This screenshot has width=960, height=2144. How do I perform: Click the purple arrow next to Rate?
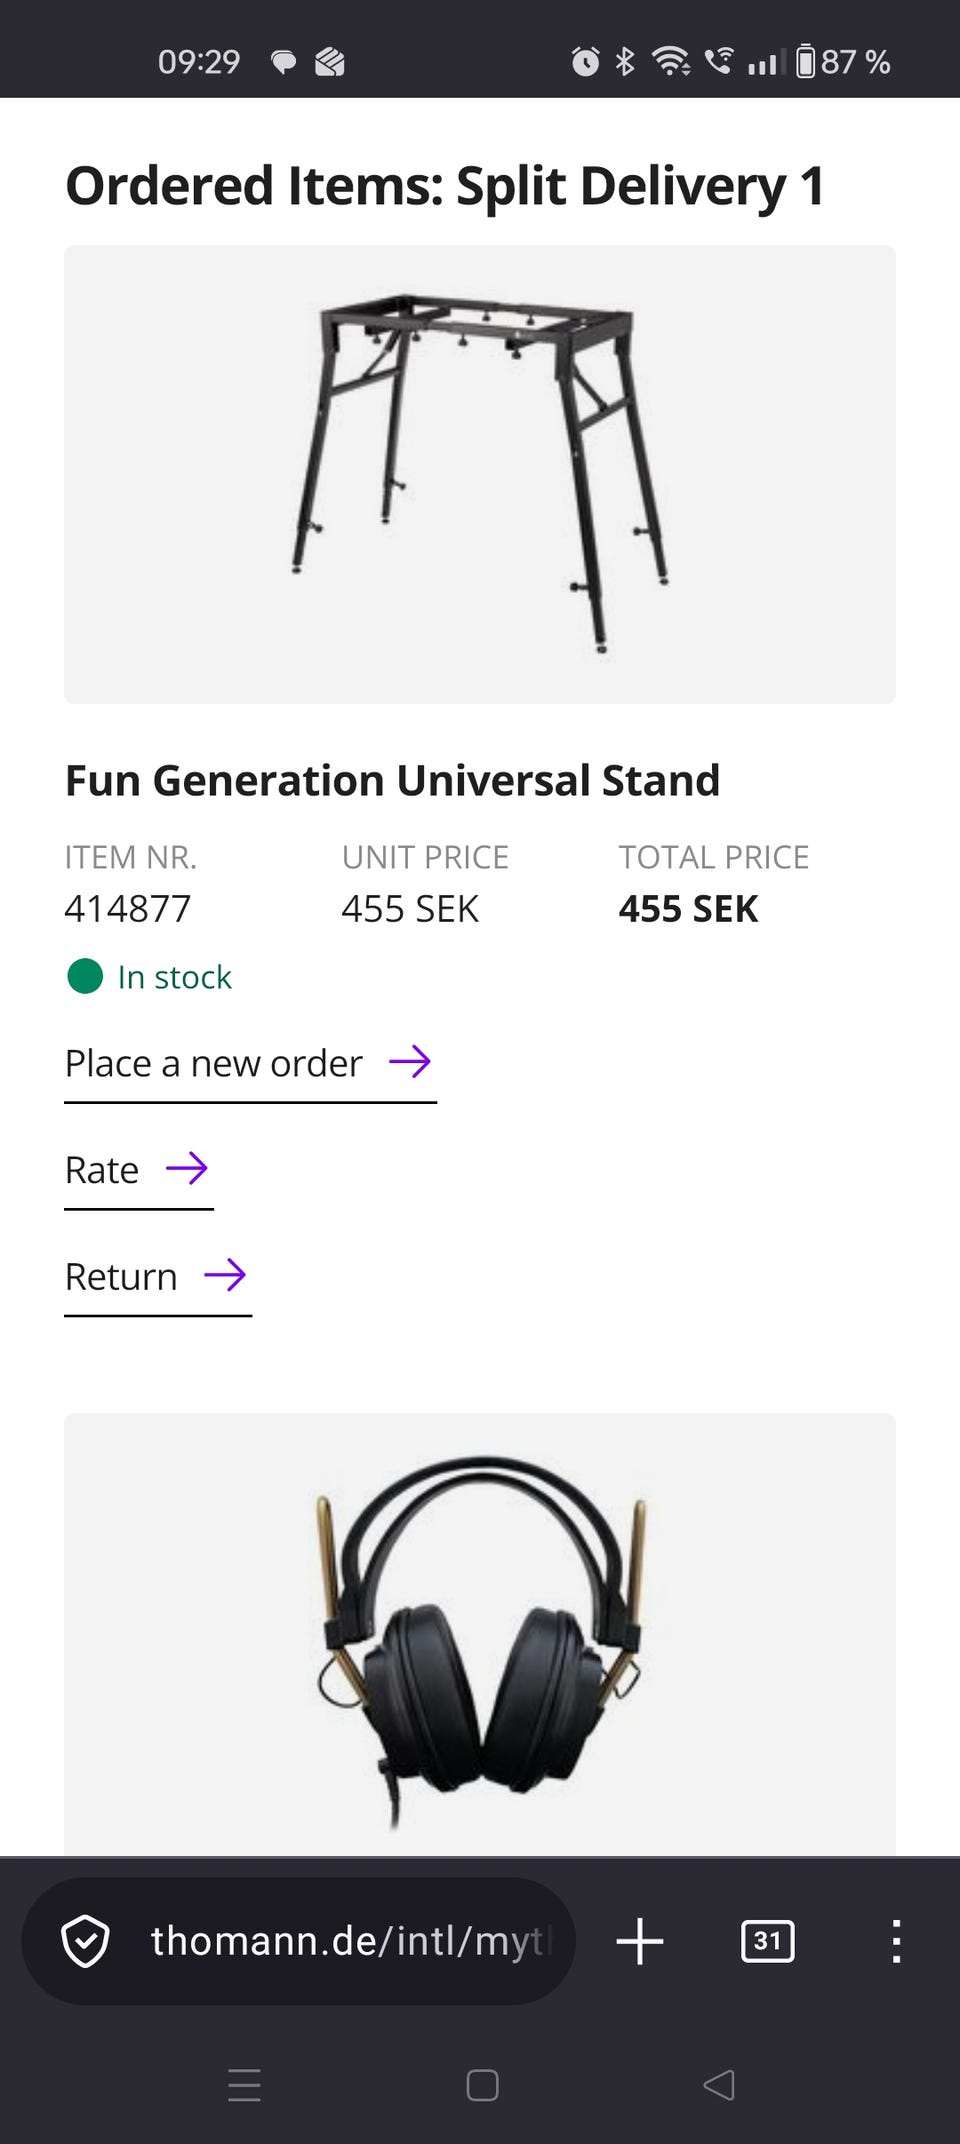click(x=187, y=1168)
